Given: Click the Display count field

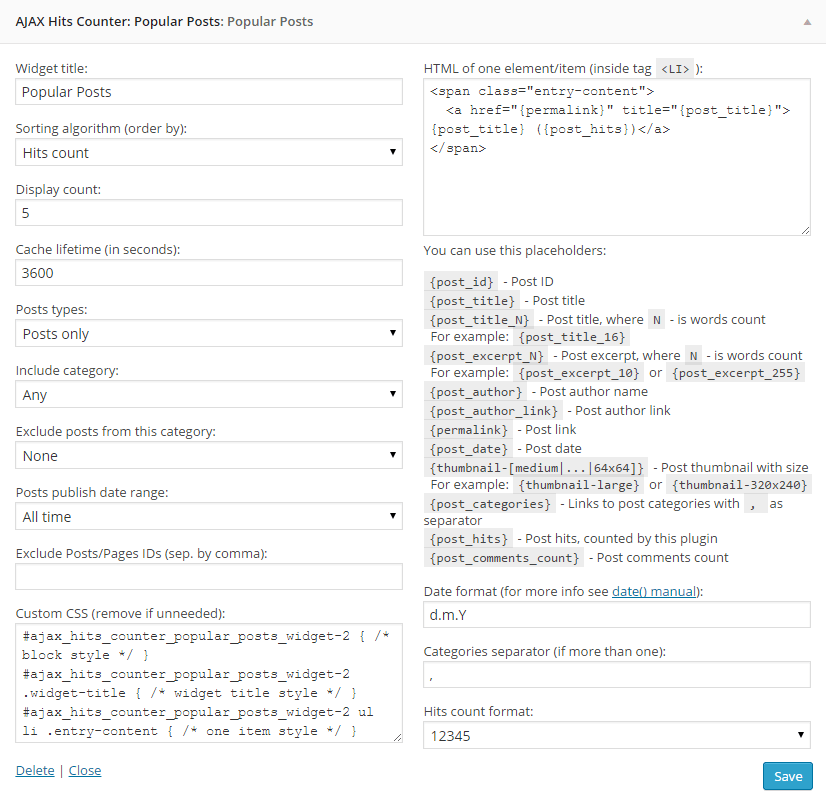Looking at the screenshot, I should tap(209, 213).
